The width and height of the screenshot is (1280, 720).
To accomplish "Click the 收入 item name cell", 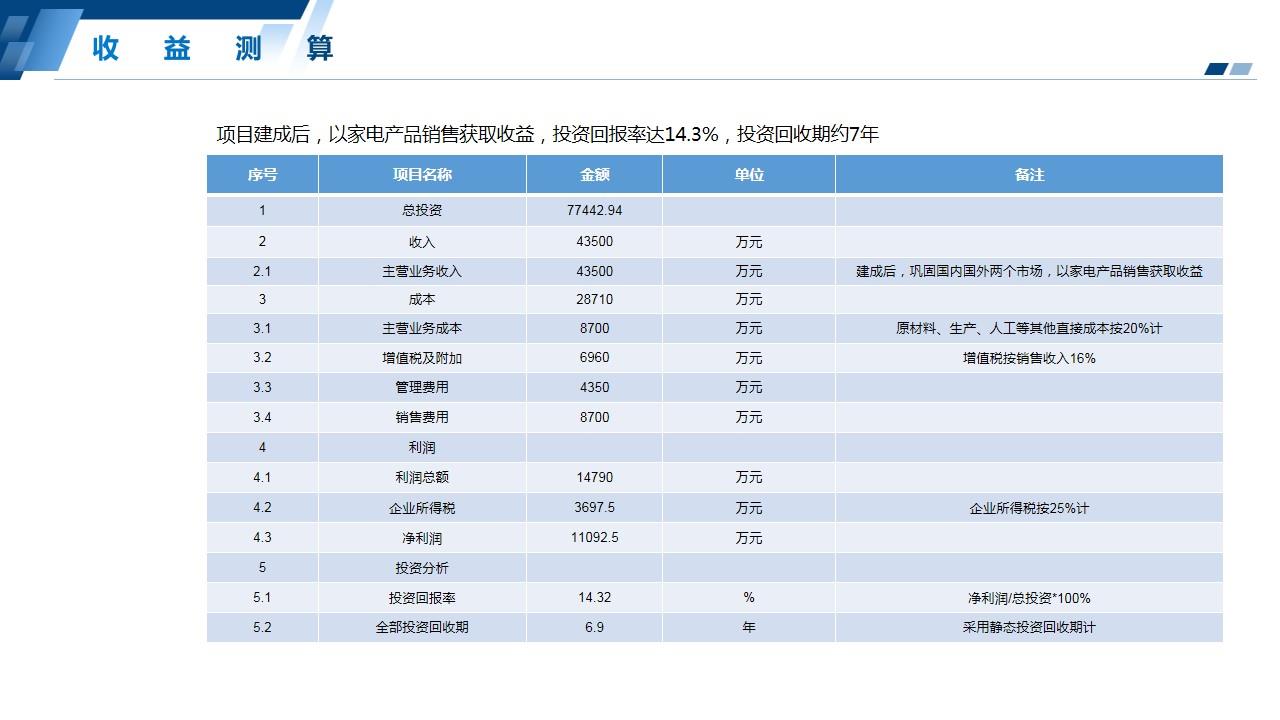I will (x=422, y=242).
